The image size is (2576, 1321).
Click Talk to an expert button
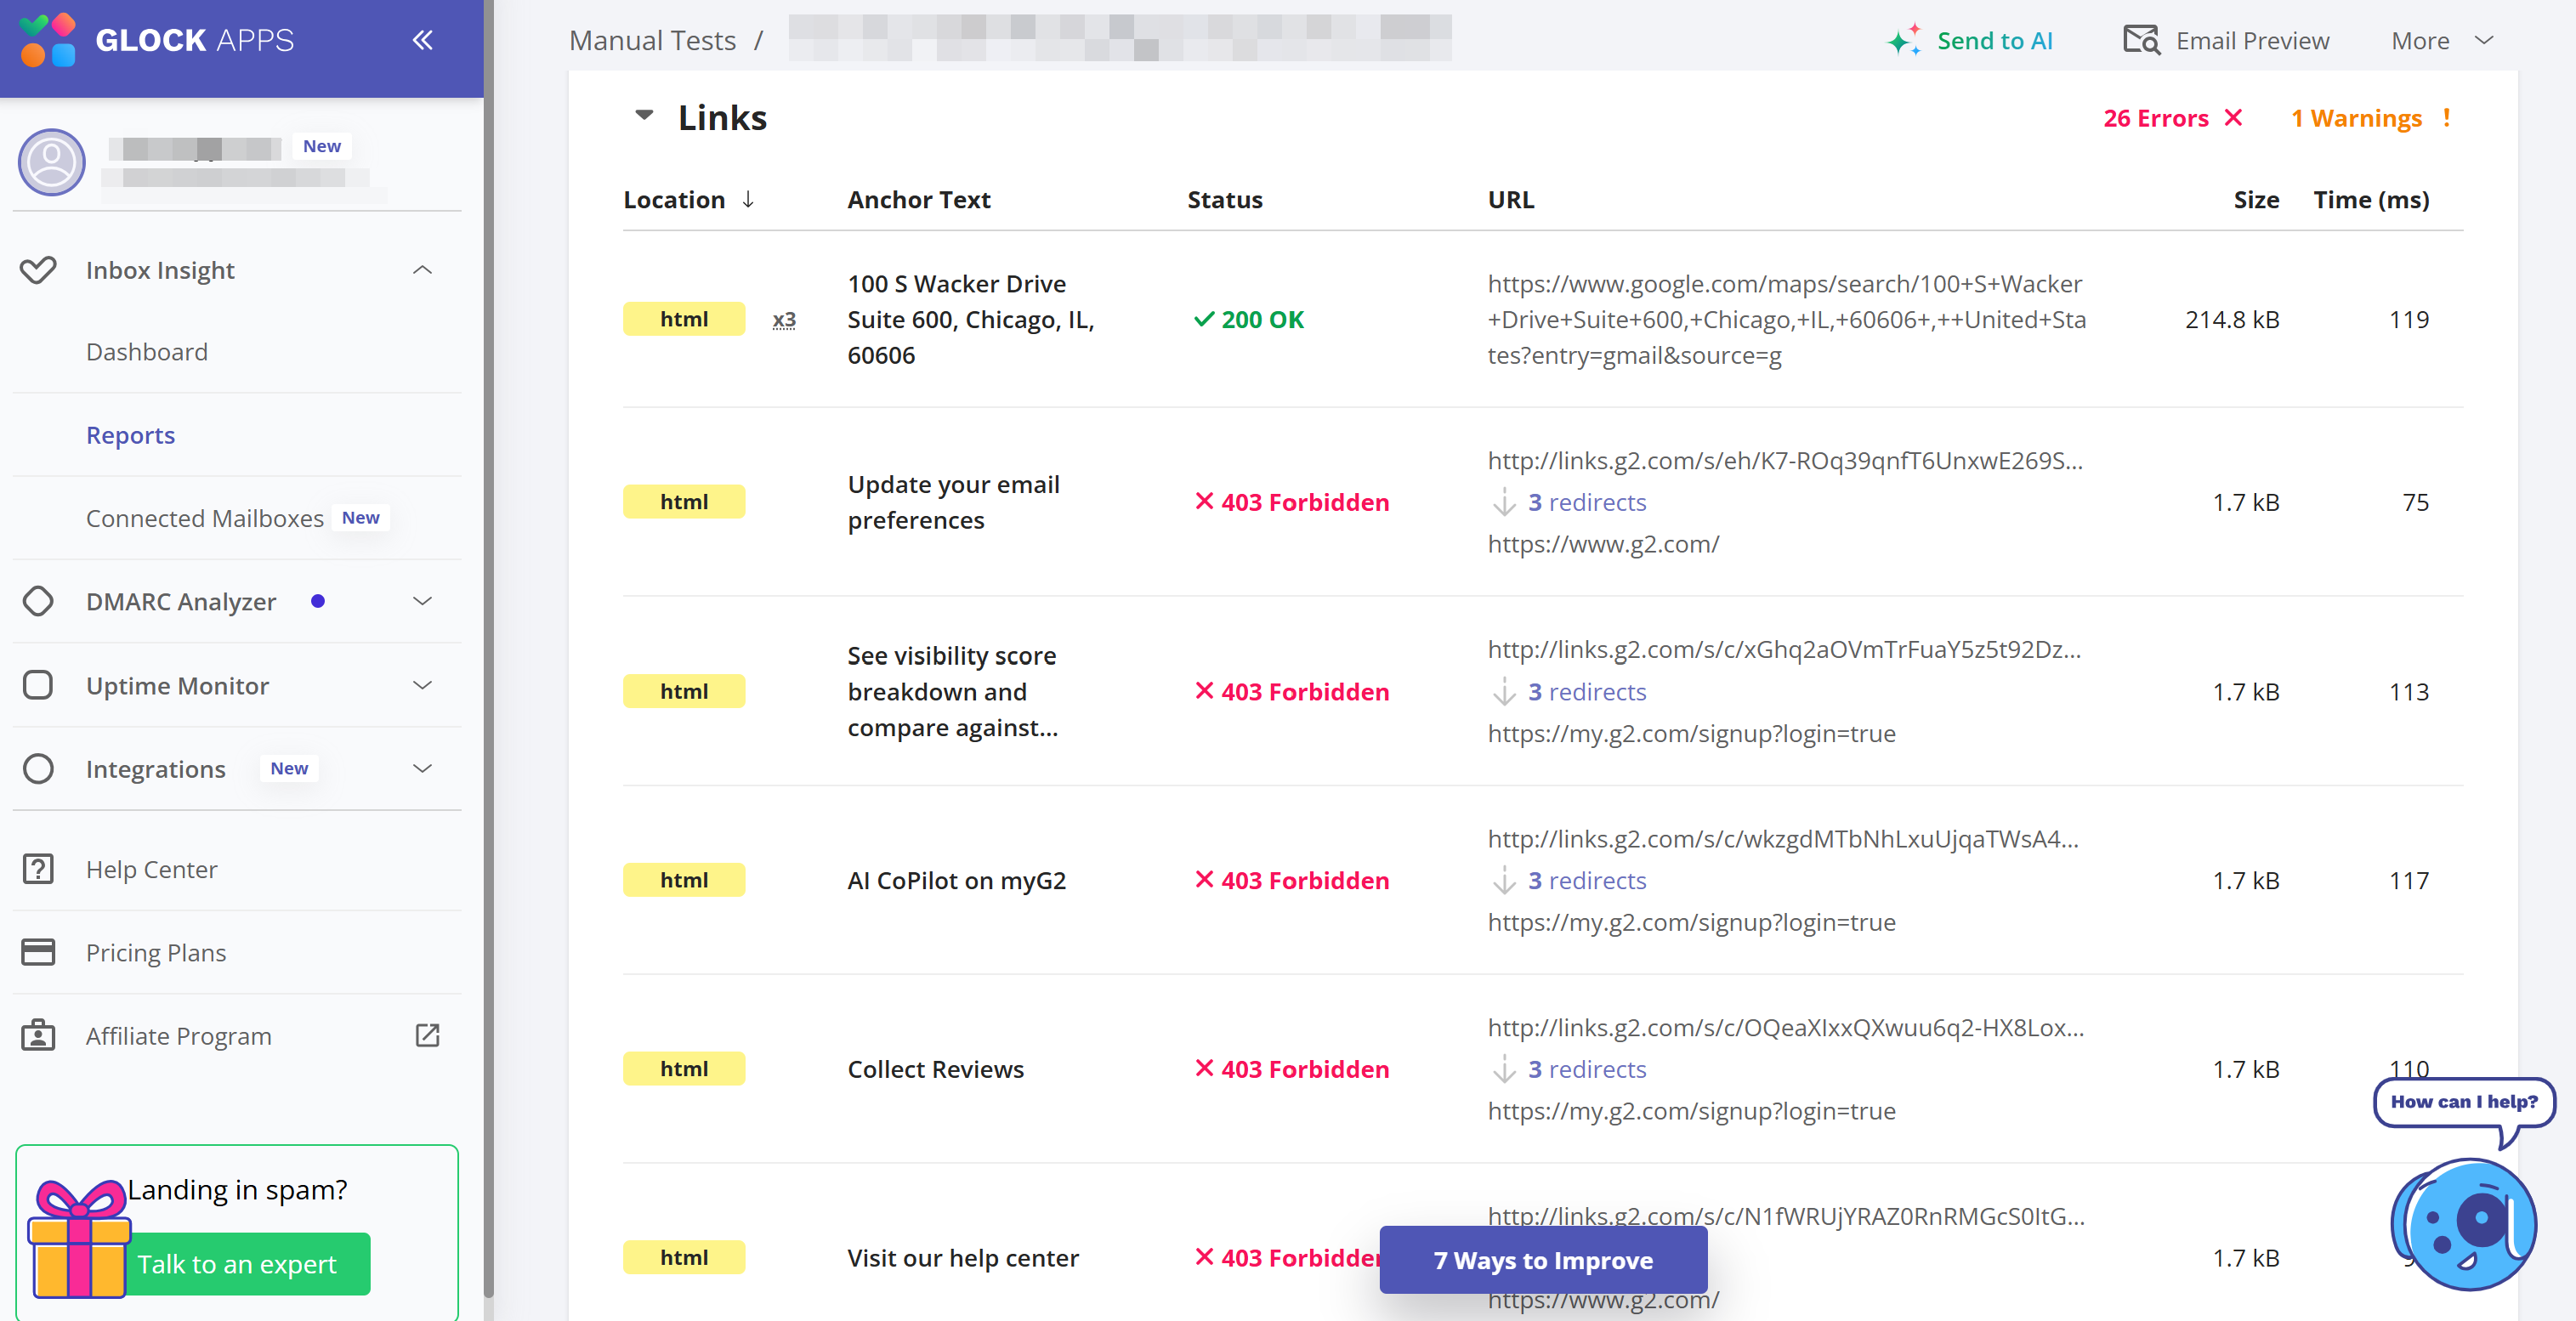[x=237, y=1264]
